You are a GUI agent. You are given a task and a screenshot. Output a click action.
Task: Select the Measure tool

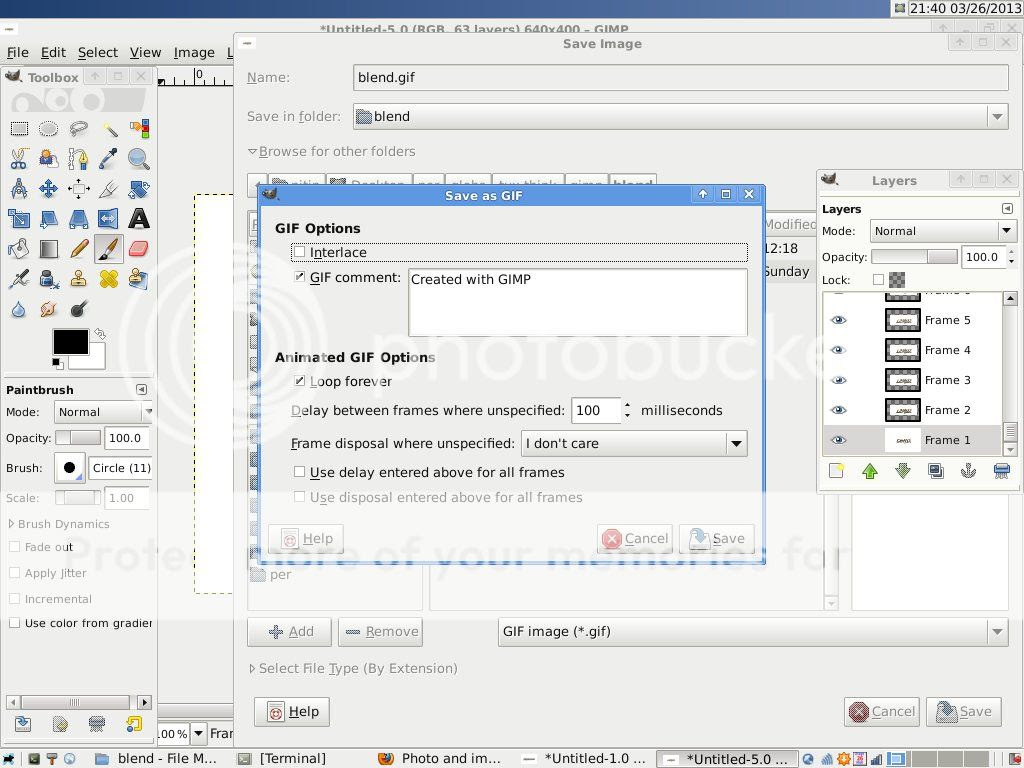coord(19,189)
